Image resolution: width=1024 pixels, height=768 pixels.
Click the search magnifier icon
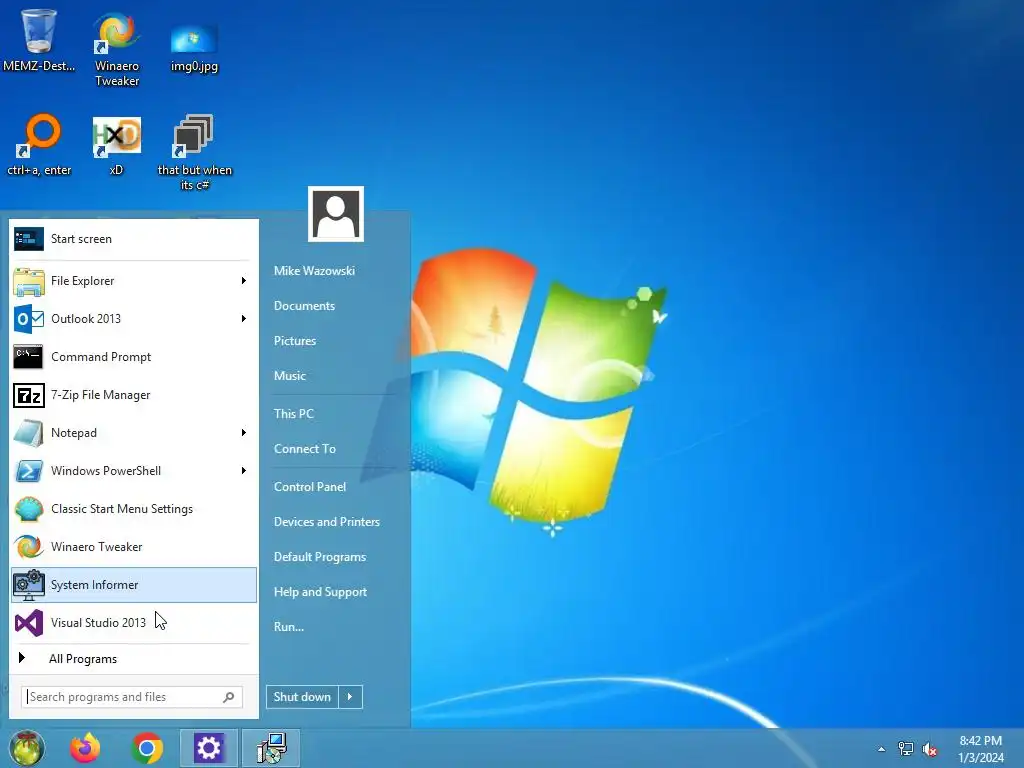click(229, 697)
